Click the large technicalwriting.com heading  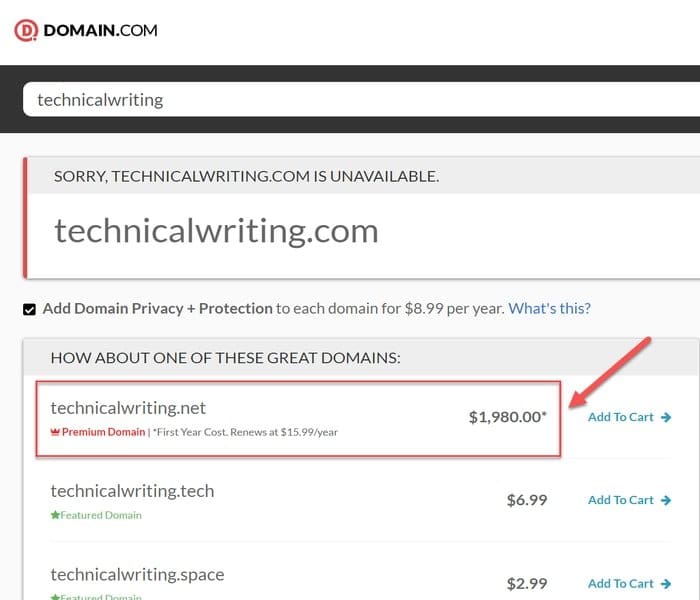click(x=216, y=231)
